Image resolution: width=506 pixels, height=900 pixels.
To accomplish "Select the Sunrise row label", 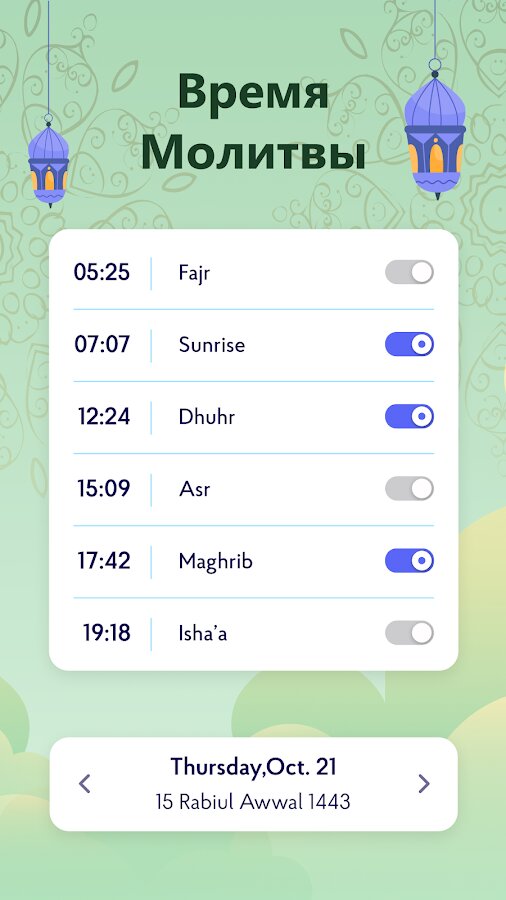I will point(212,345).
